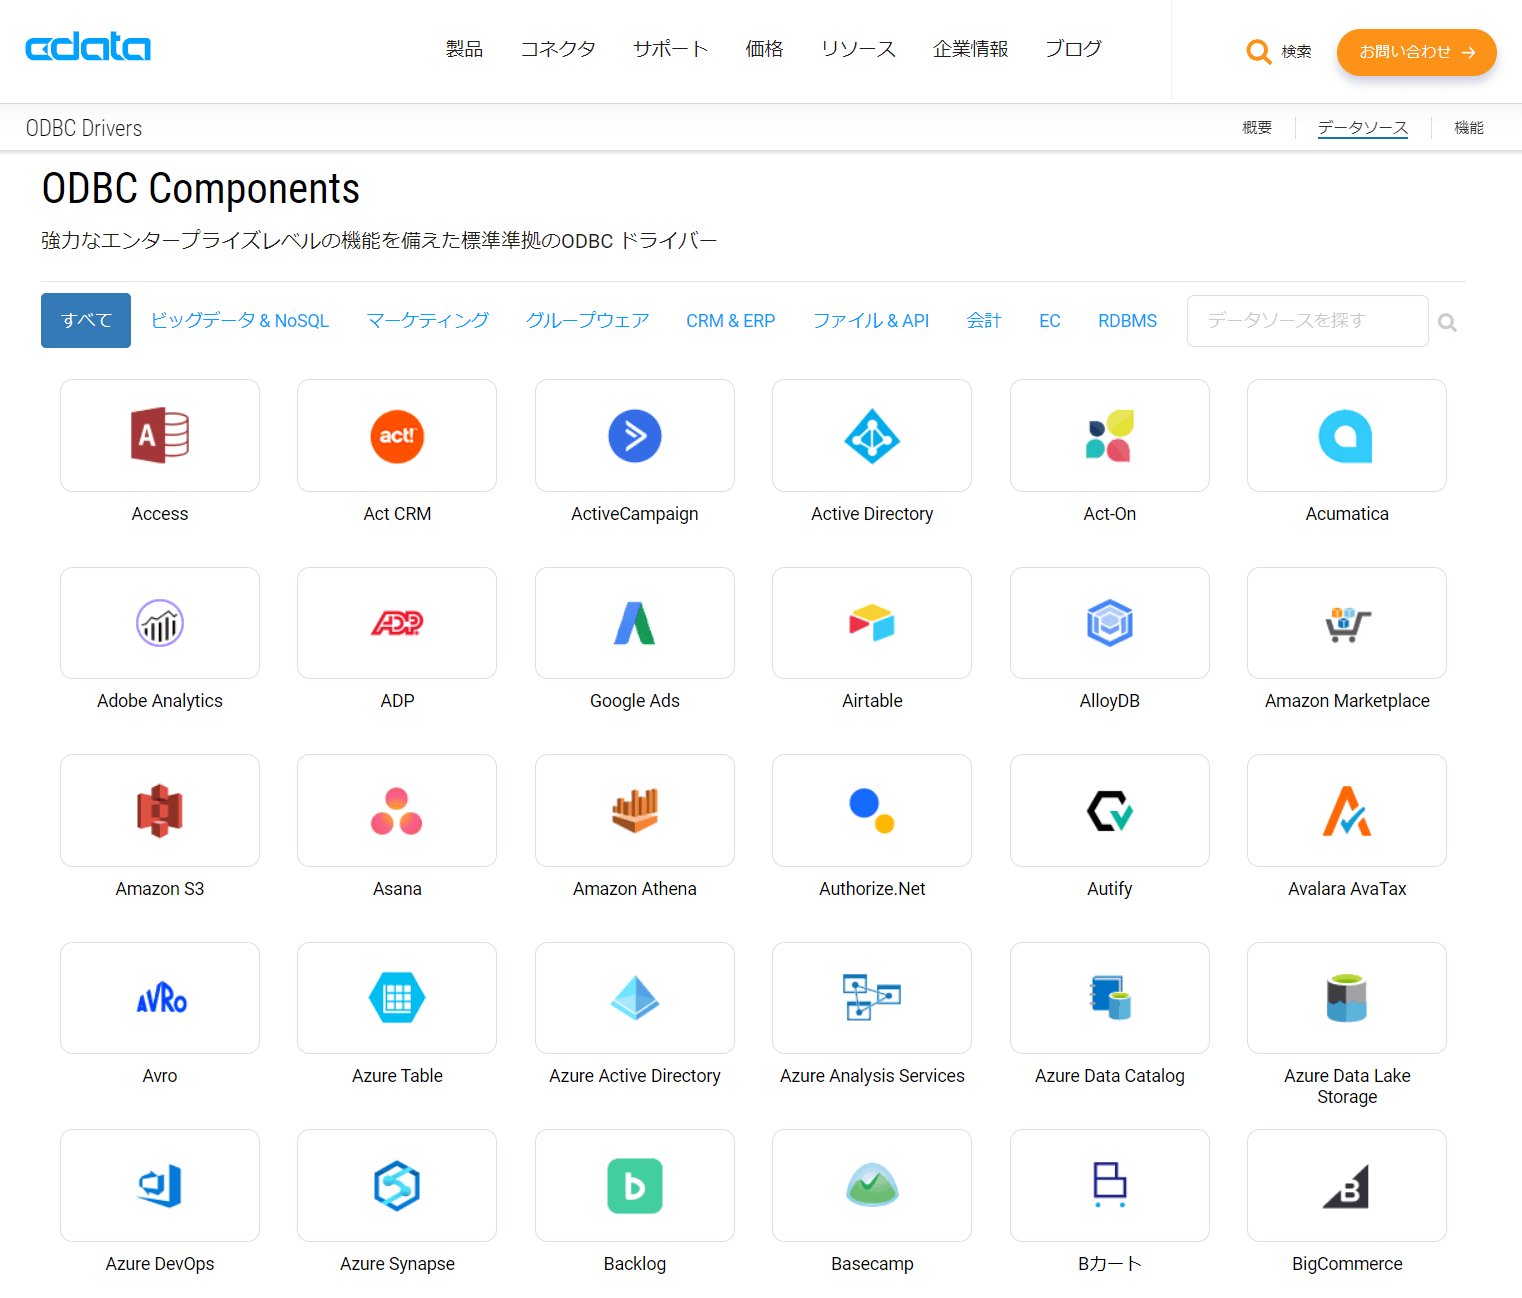This screenshot has height=1298, width=1522.
Task: Submit the data source search magnifier
Action: coord(1447,322)
